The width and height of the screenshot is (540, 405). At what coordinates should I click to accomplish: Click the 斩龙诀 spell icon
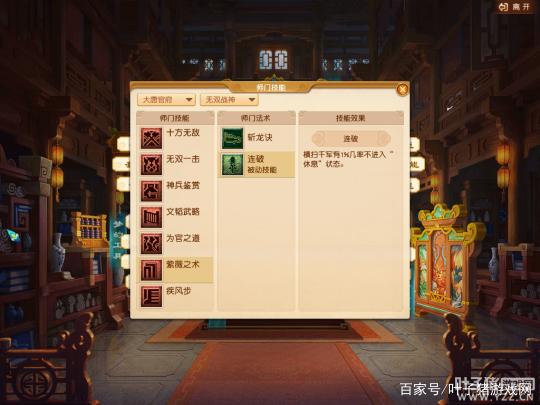pos(232,138)
